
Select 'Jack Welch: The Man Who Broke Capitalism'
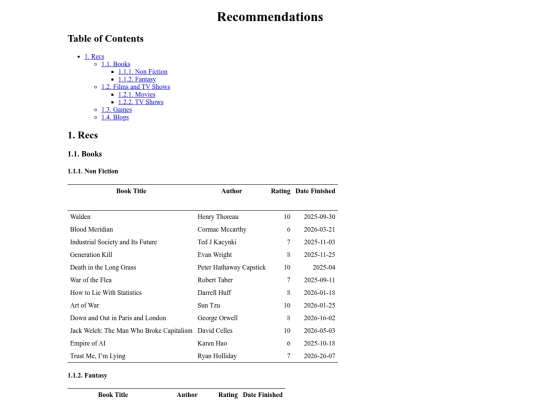[131, 331]
